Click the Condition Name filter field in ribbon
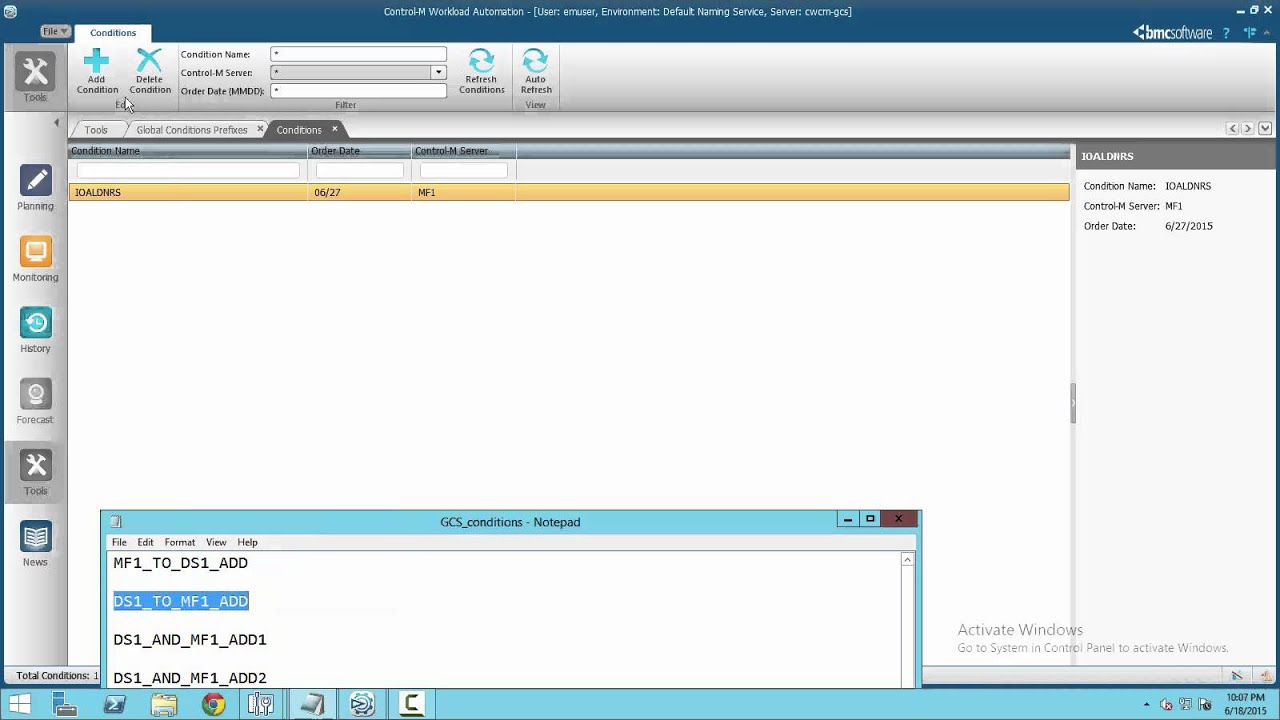This screenshot has width=1280, height=720. pos(358,54)
